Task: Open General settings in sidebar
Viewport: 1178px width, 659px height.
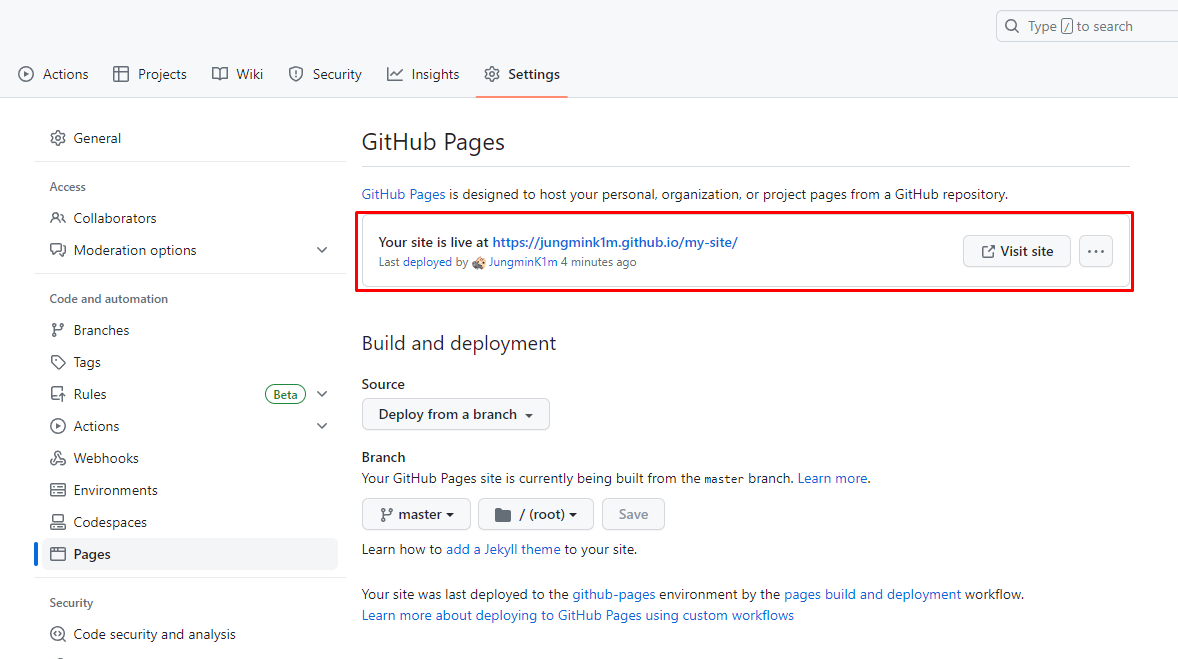Action: coord(190,138)
